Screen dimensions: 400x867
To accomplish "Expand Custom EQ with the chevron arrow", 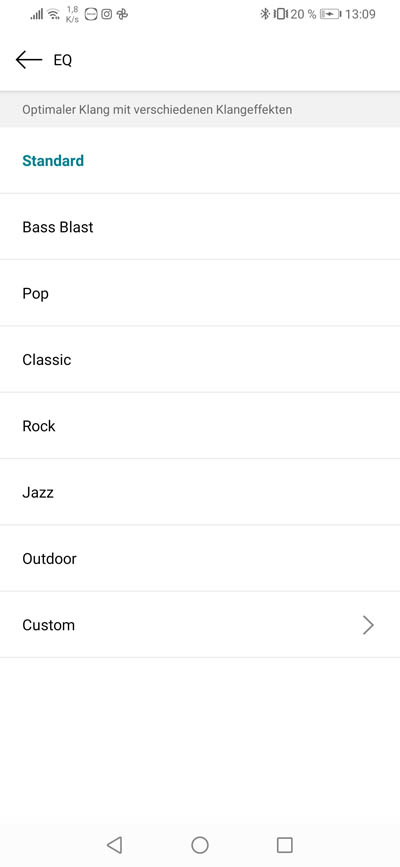I will pos(368,625).
